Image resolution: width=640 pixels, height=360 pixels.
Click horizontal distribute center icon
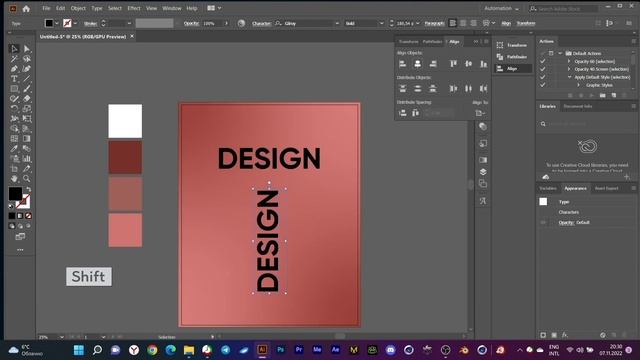point(468,89)
